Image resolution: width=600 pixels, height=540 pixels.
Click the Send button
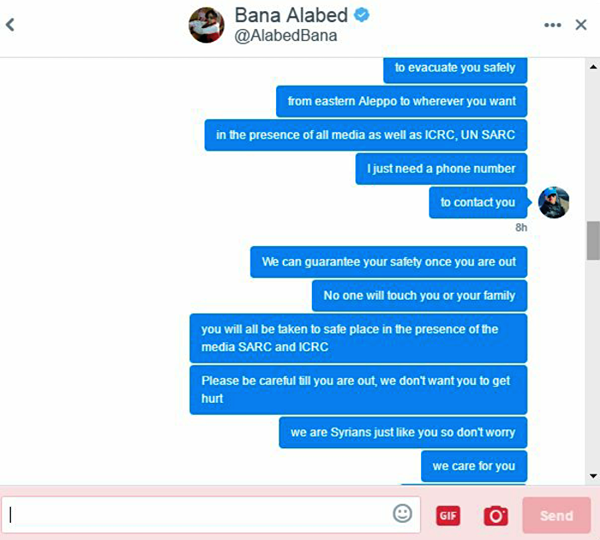tap(556, 516)
